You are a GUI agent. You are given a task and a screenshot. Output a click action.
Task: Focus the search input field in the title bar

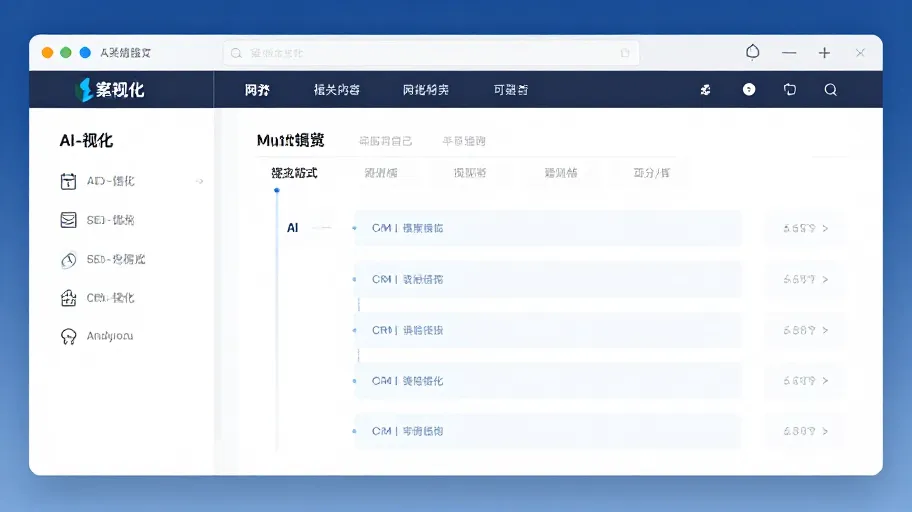coord(431,53)
